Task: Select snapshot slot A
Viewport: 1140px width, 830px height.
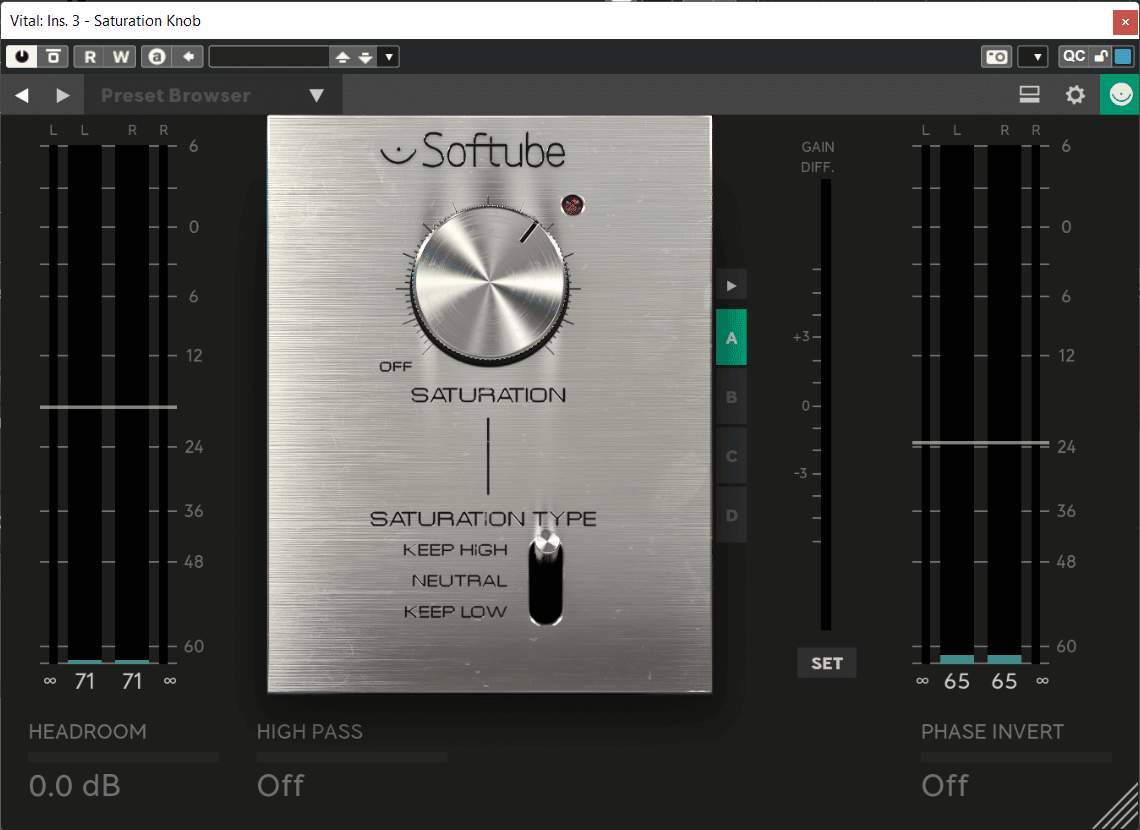Action: tap(731, 337)
